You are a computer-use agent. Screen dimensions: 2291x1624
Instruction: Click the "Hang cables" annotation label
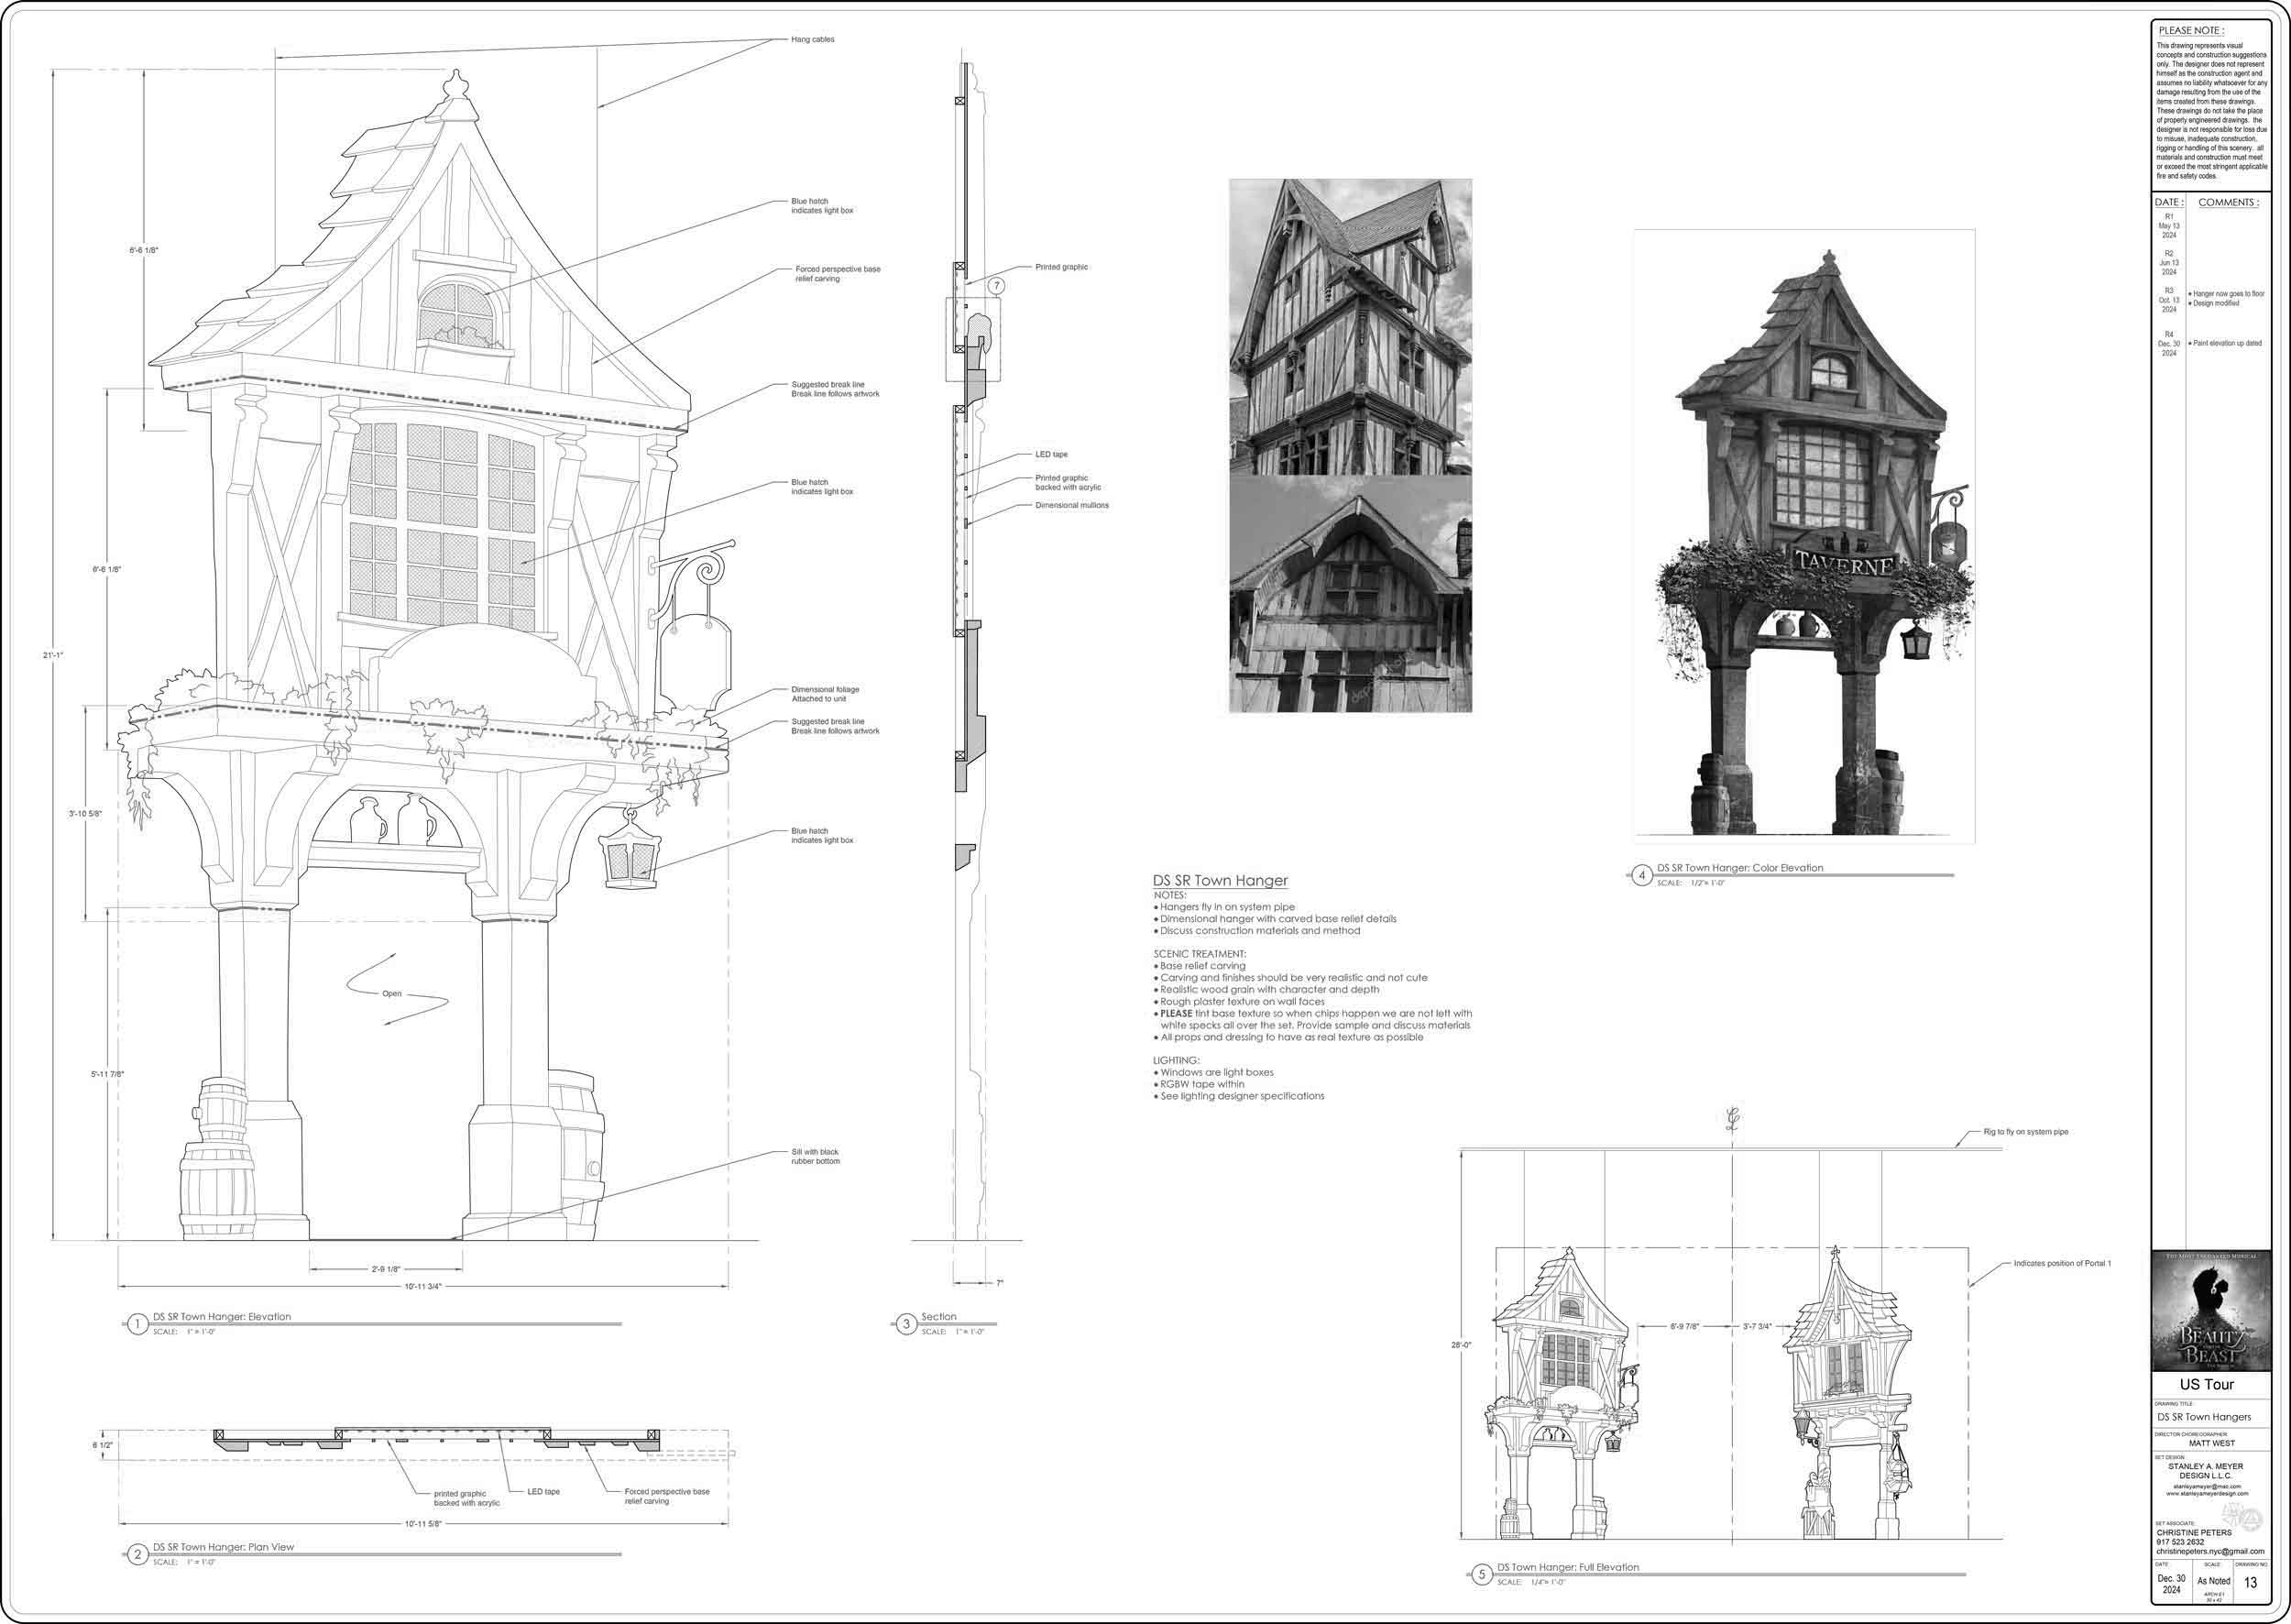pos(812,40)
